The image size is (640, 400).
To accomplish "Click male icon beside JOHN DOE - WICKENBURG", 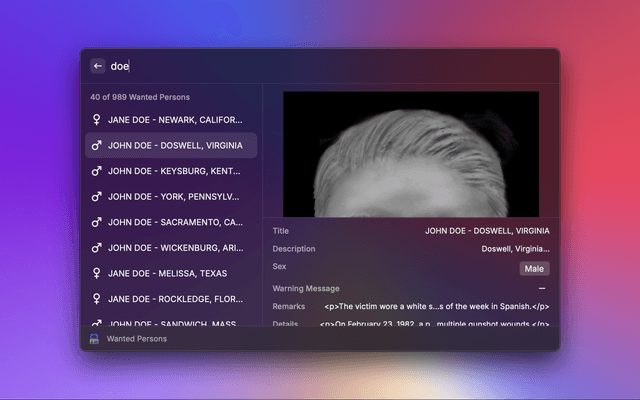I will click(96, 247).
